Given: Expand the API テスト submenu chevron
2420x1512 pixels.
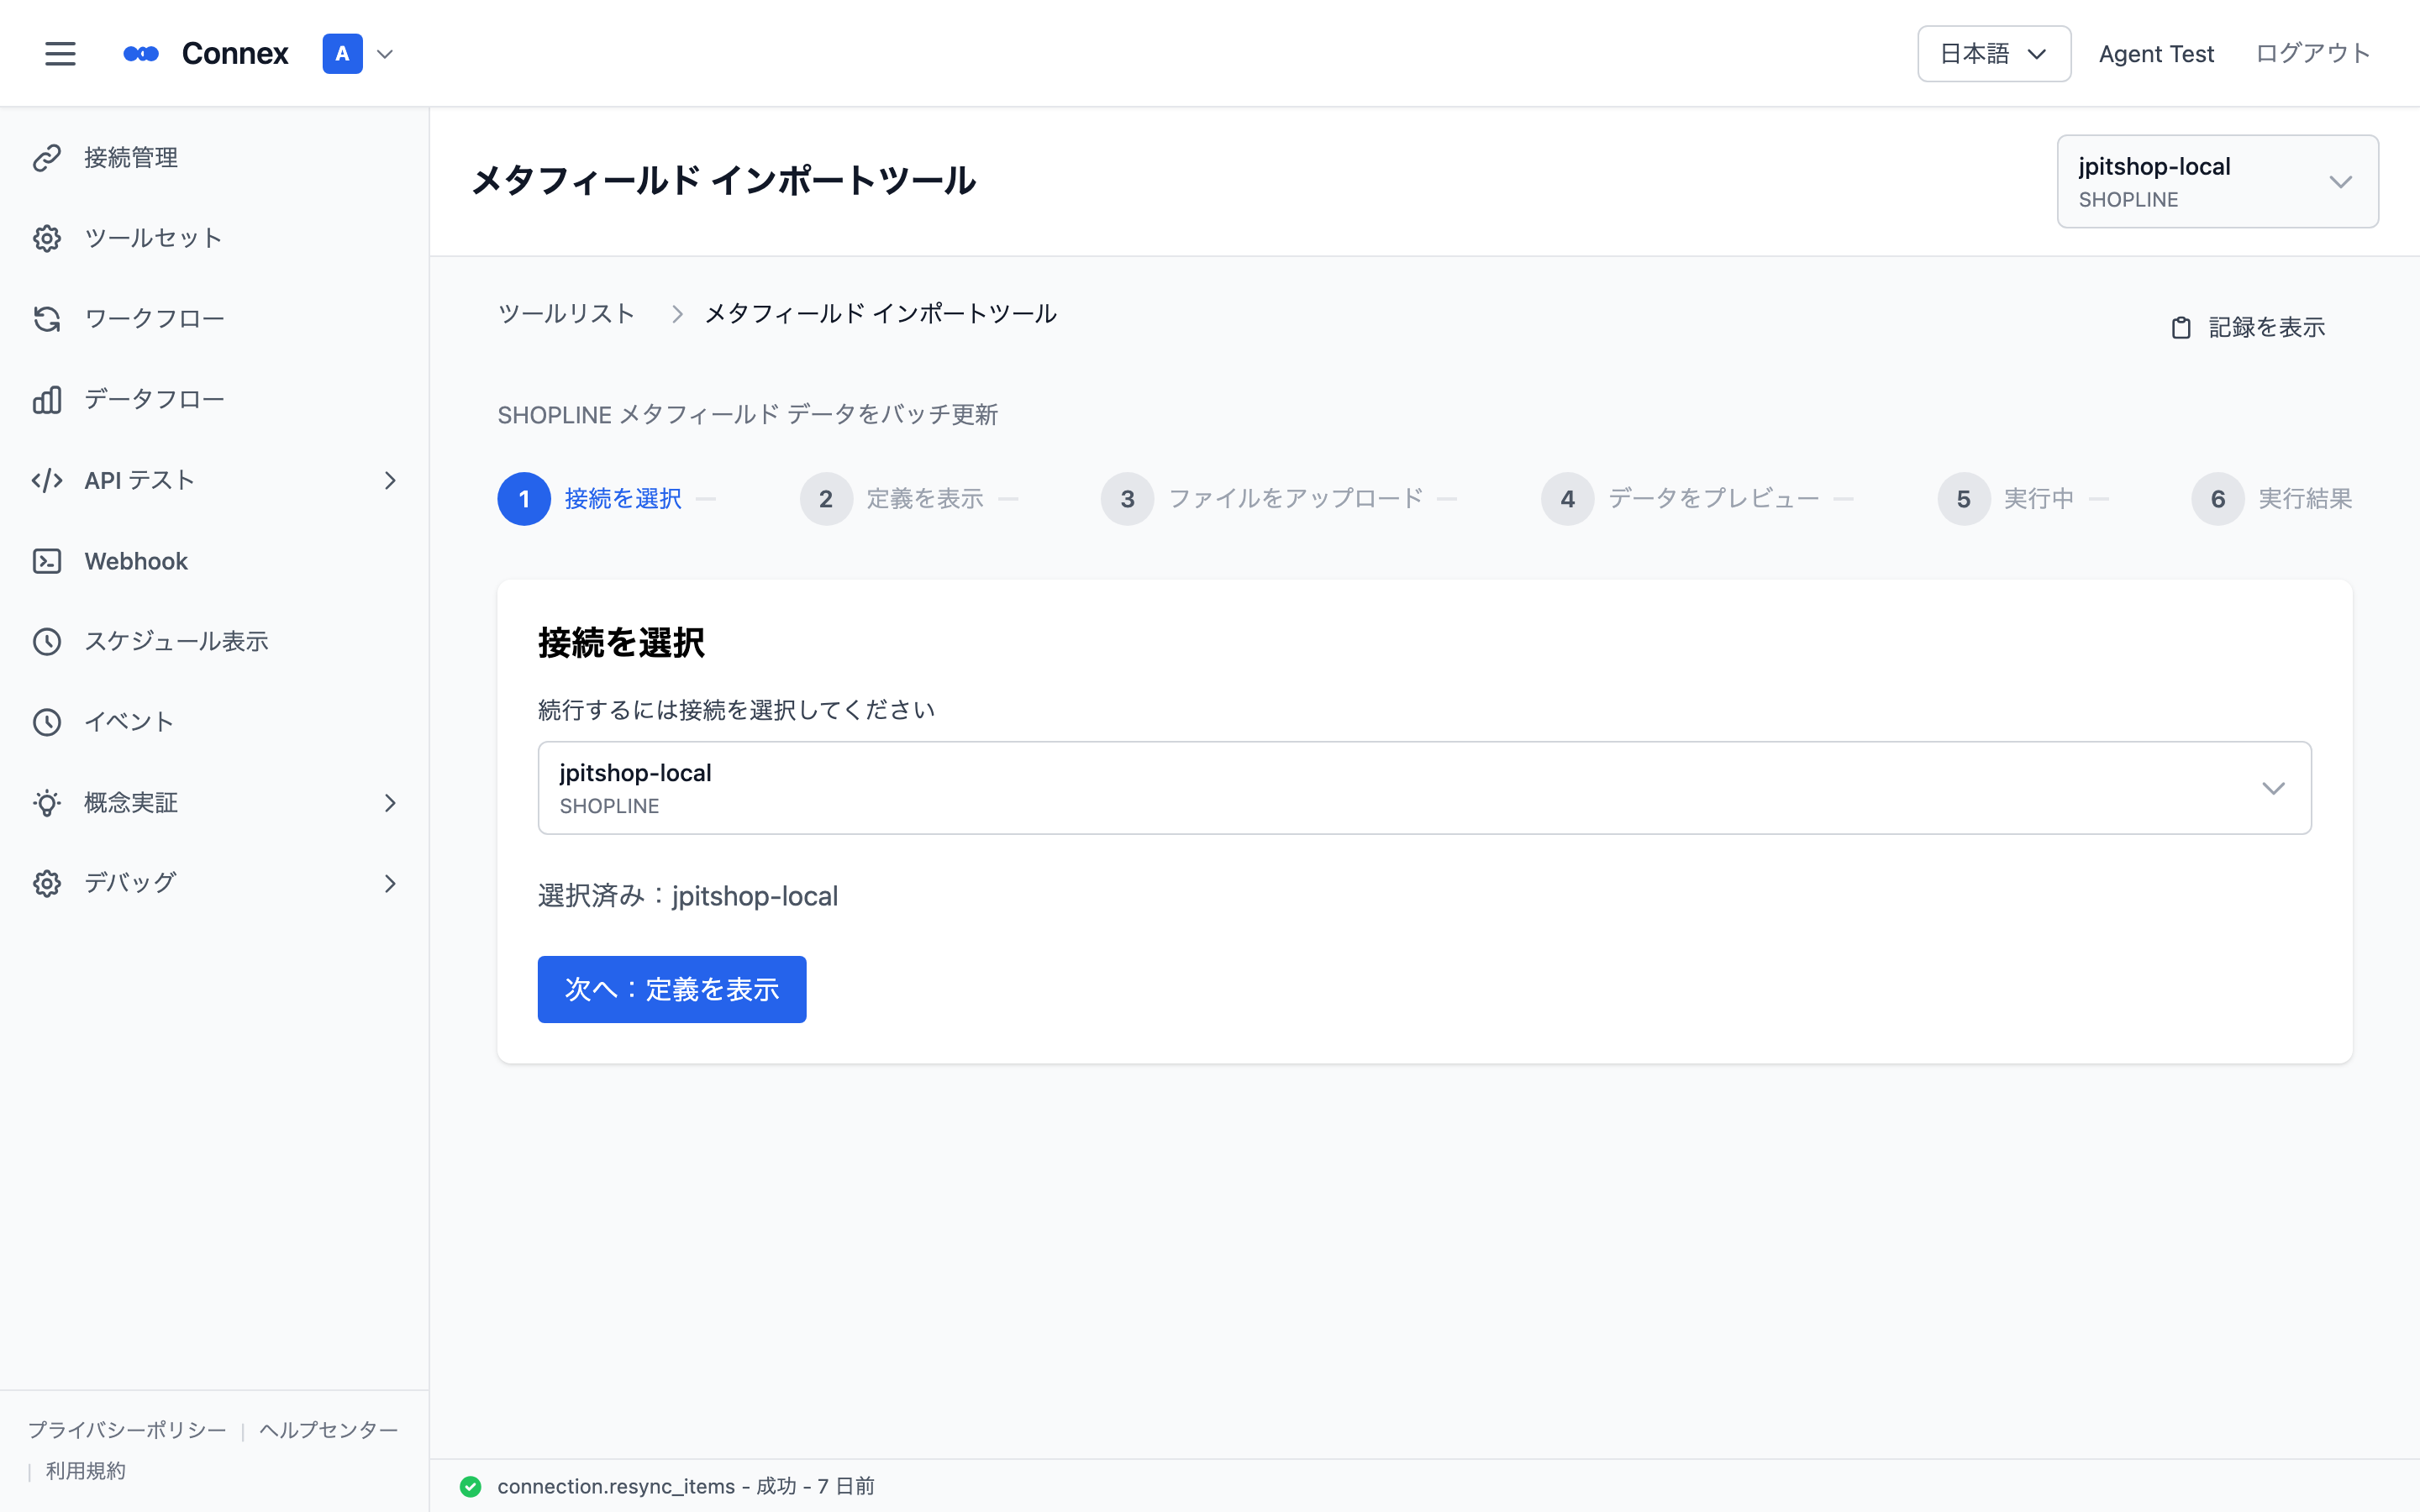Looking at the screenshot, I should [x=390, y=481].
